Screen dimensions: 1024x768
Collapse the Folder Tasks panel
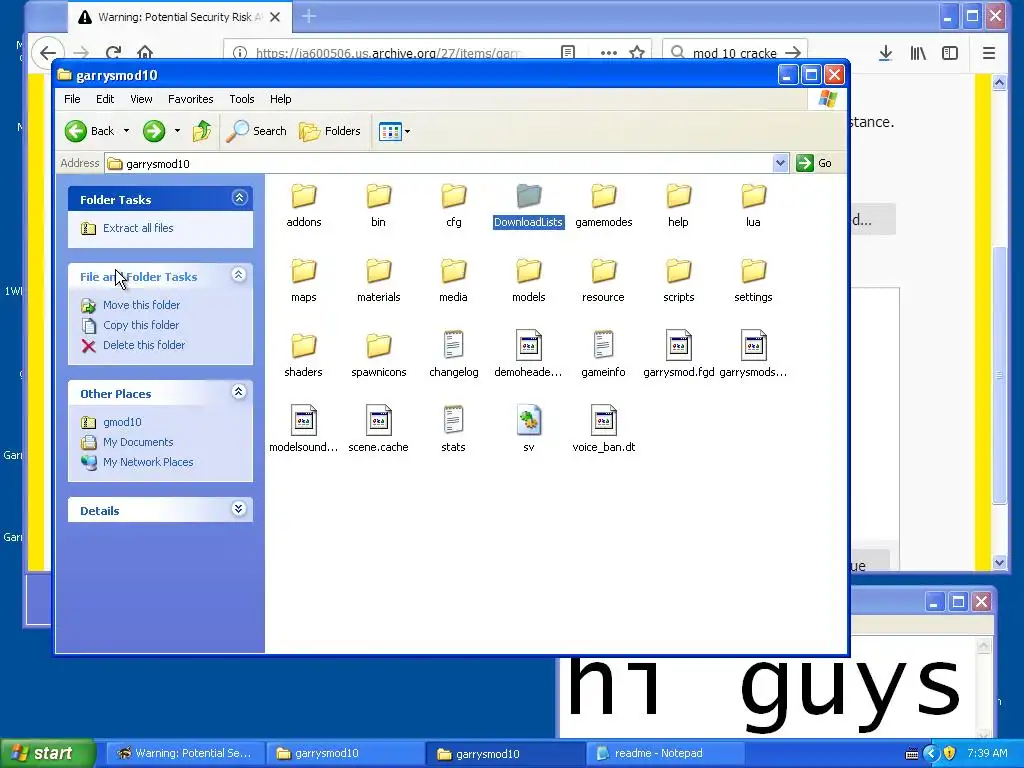[240, 198]
